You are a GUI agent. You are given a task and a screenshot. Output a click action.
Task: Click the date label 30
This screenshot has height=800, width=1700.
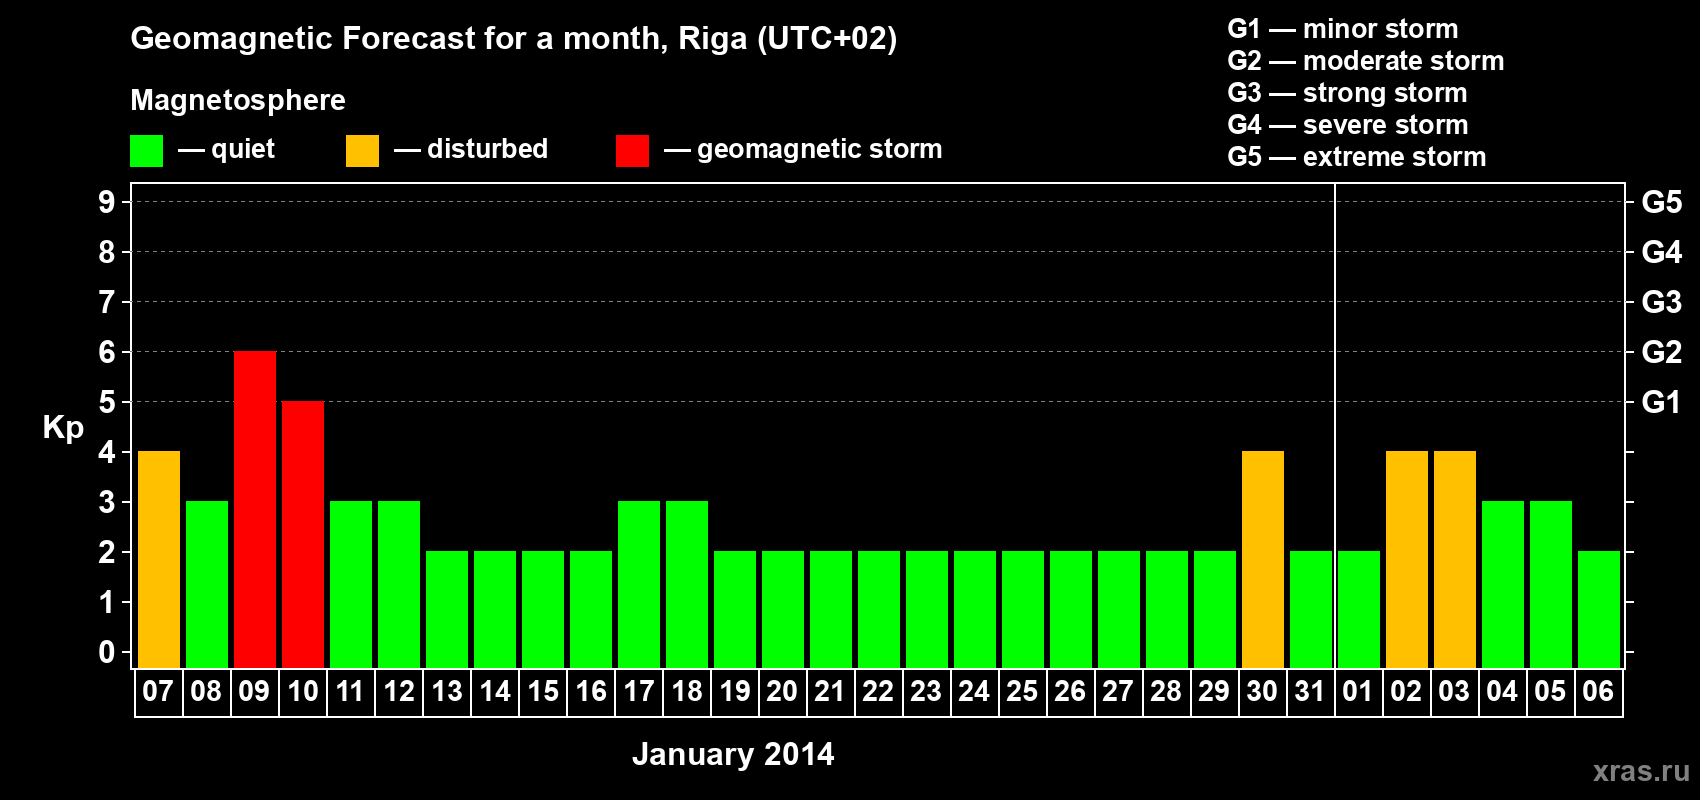click(1262, 692)
